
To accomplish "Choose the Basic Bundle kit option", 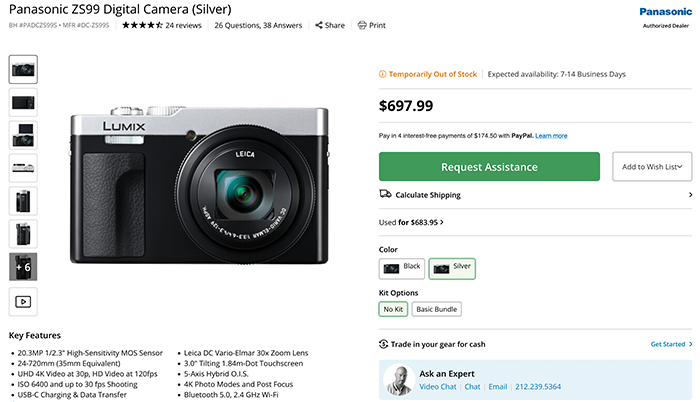I will [x=437, y=309].
